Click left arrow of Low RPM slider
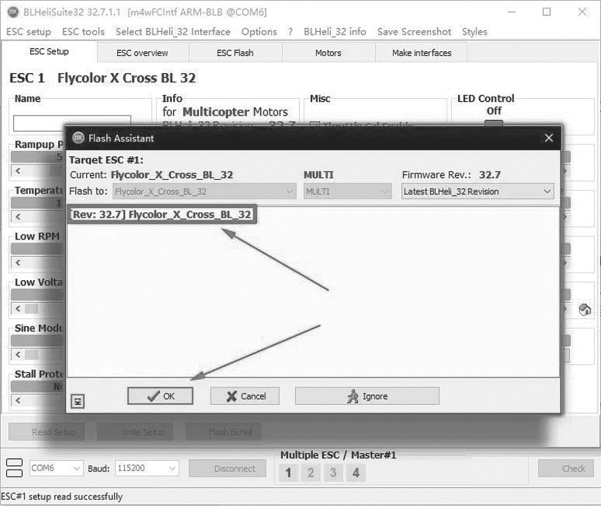Image resolution: width=601 pixels, height=506 pixels. pos(18,263)
